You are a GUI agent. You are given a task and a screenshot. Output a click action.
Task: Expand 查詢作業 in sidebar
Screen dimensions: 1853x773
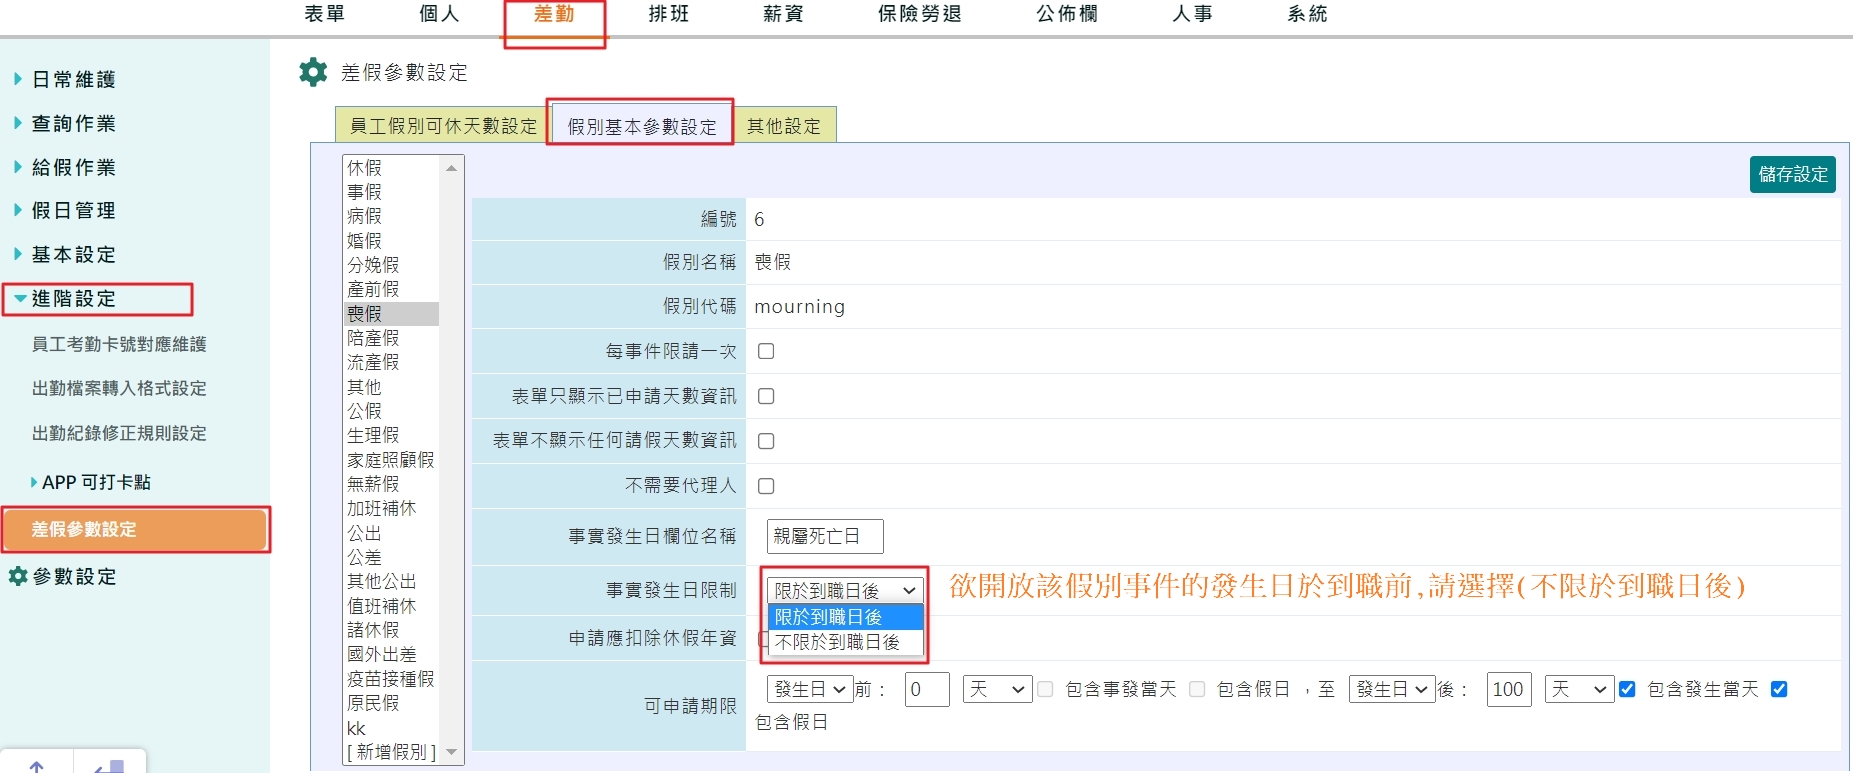(73, 123)
